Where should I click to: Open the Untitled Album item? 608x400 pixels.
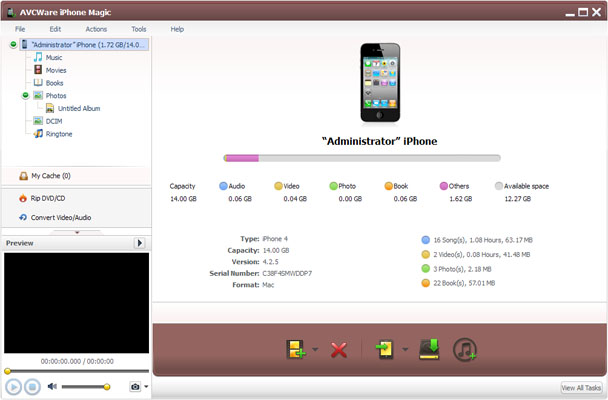79,109
